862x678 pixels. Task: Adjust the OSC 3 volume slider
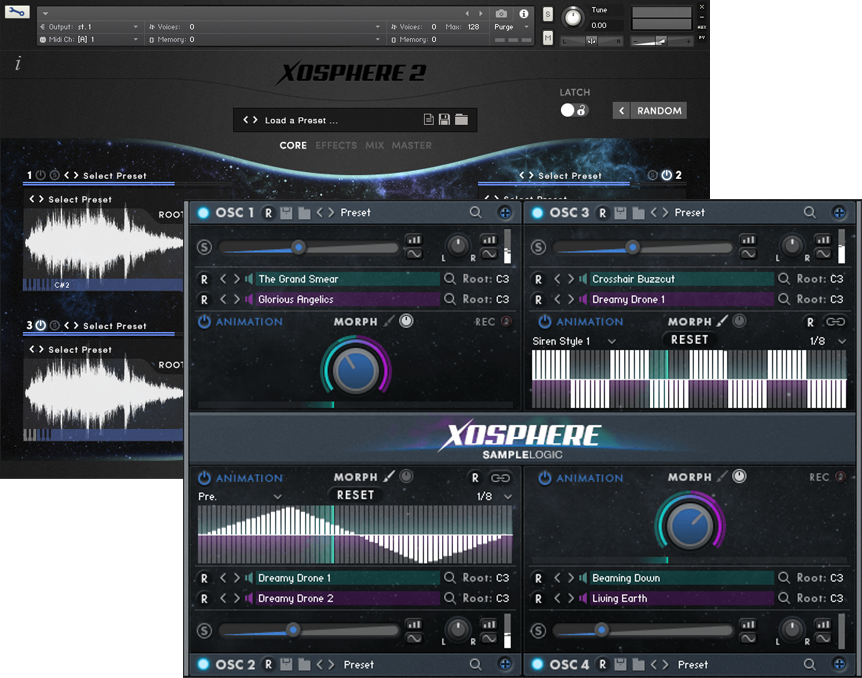point(643,248)
